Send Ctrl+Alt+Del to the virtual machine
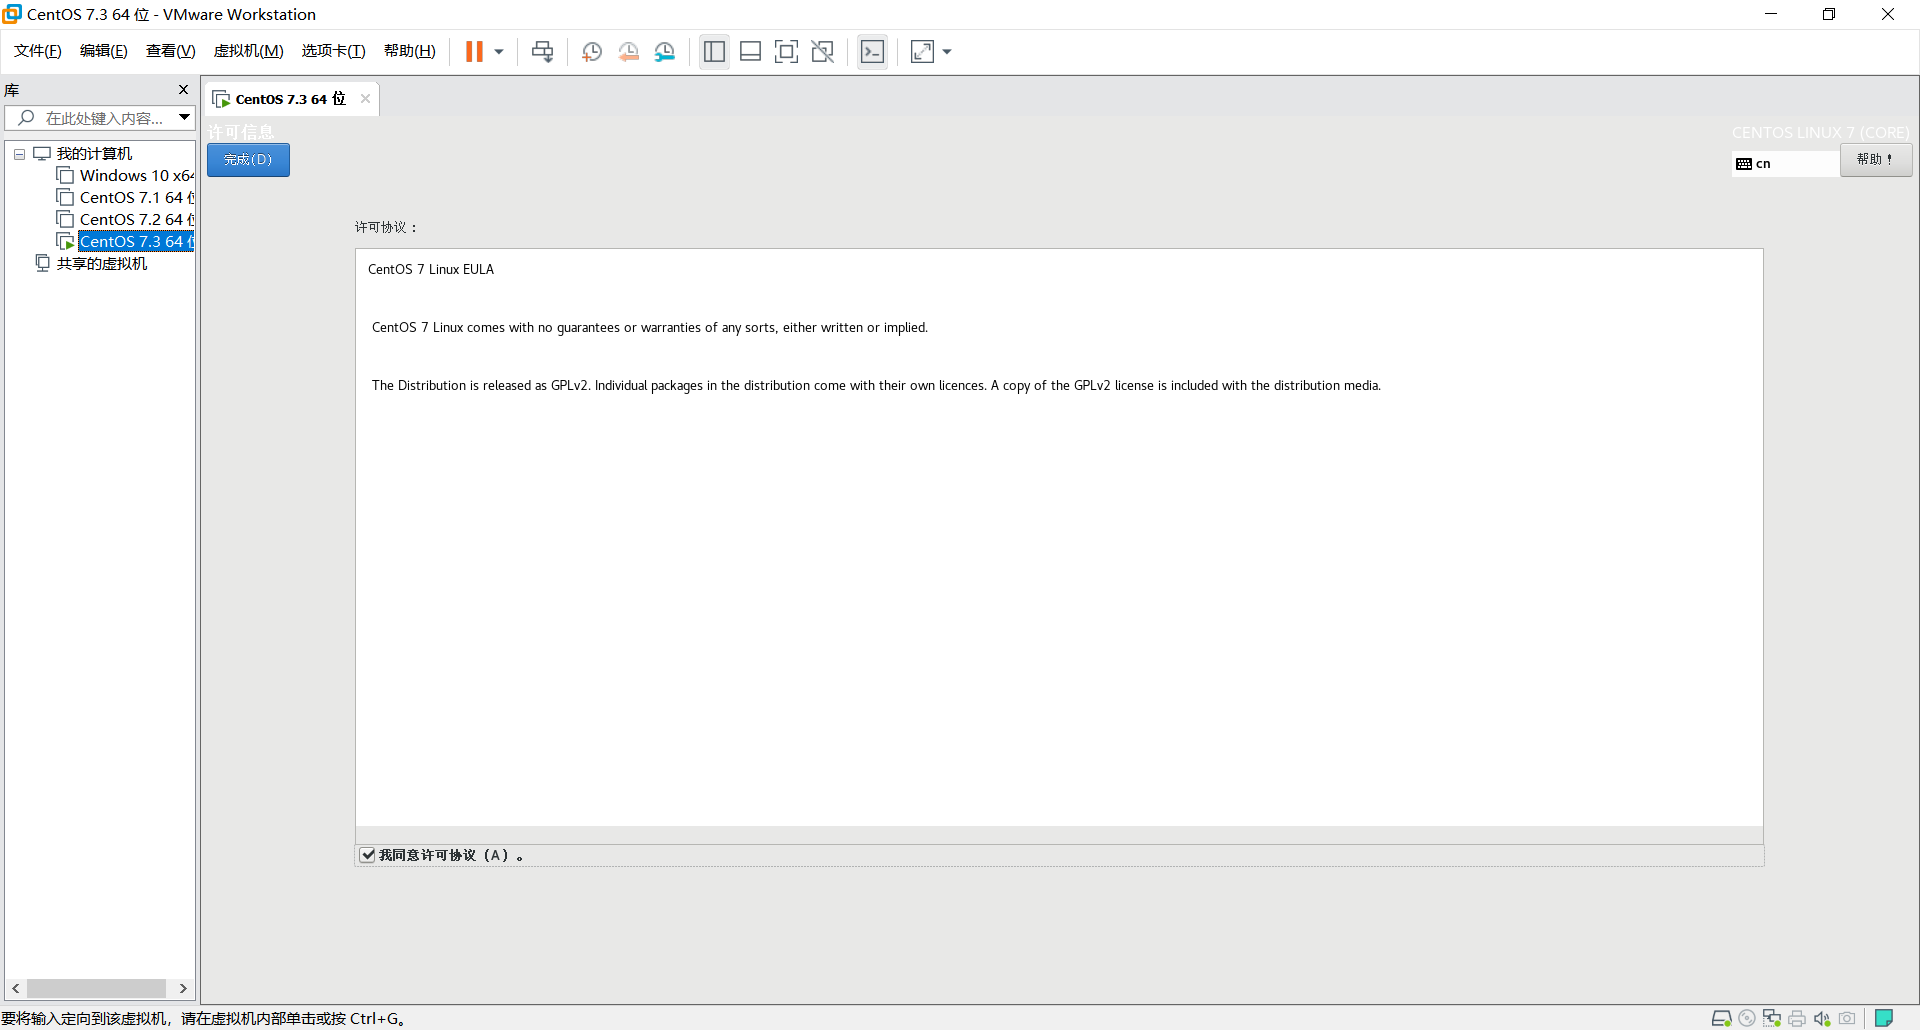The height and width of the screenshot is (1030, 1920). [542, 52]
